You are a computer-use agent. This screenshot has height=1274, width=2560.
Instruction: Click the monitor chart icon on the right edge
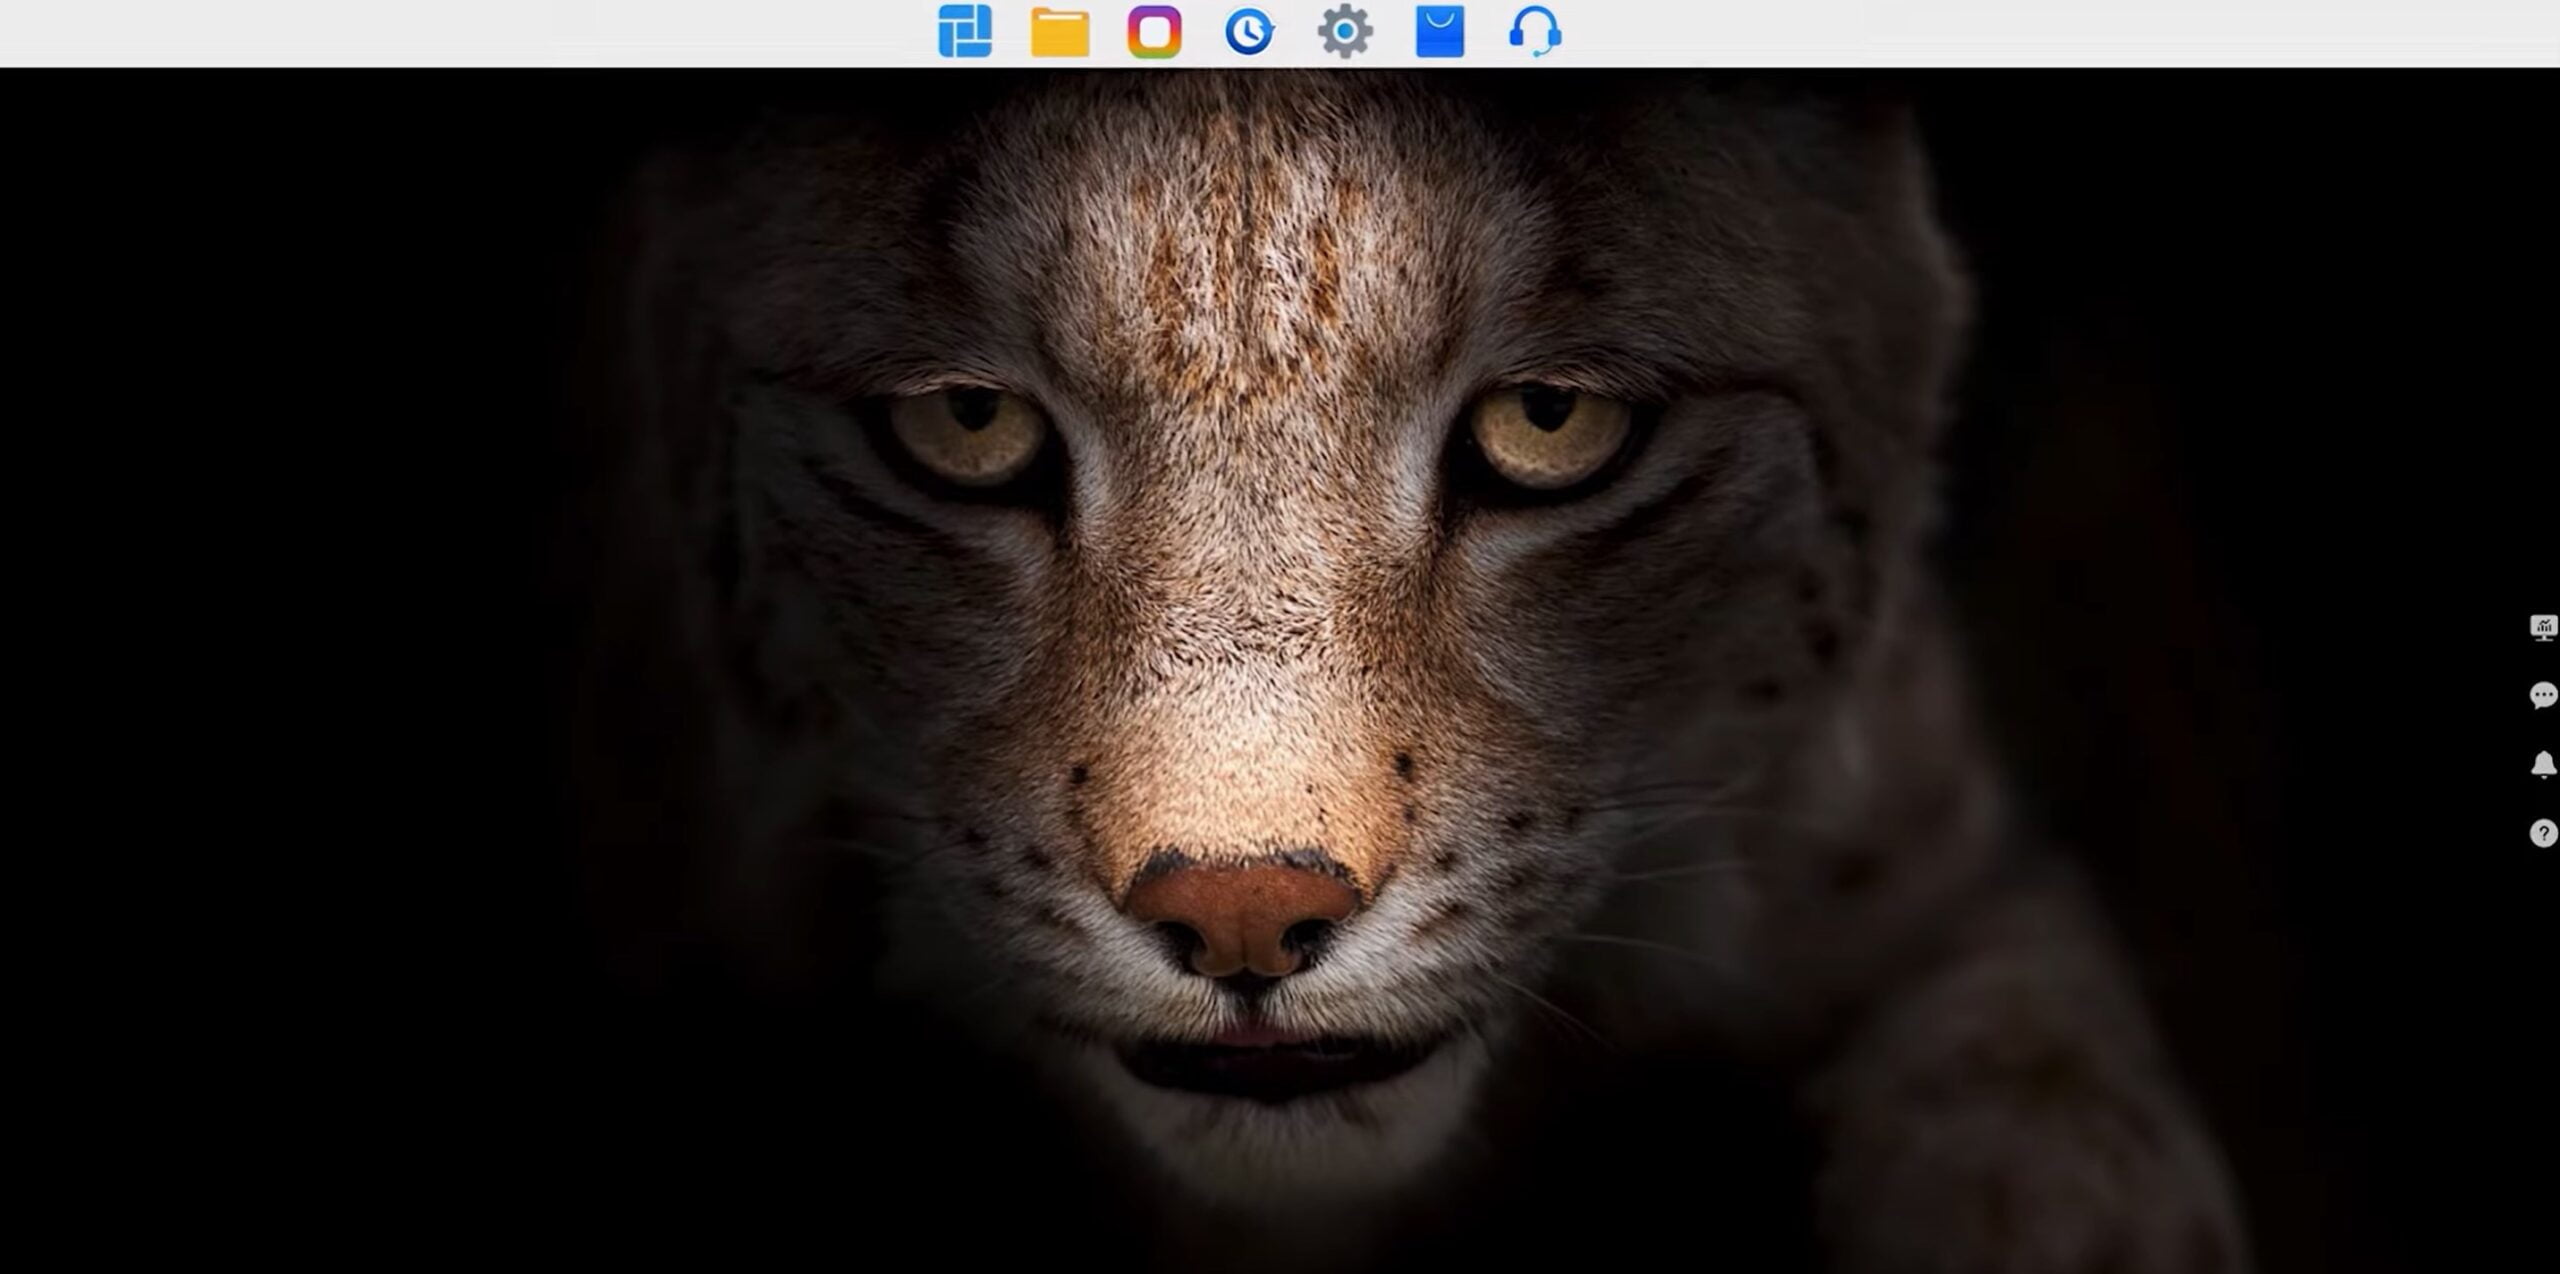pos(2543,627)
